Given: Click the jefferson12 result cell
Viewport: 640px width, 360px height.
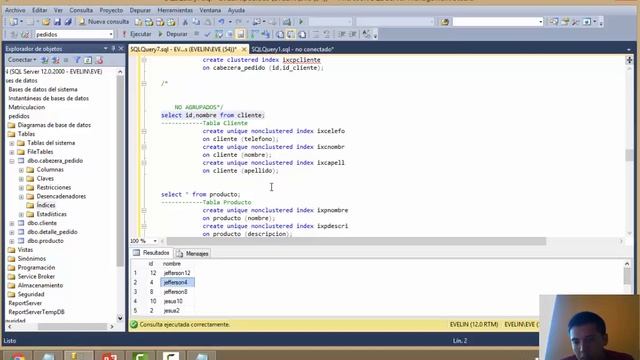Looking at the screenshot, I should tap(177, 273).
